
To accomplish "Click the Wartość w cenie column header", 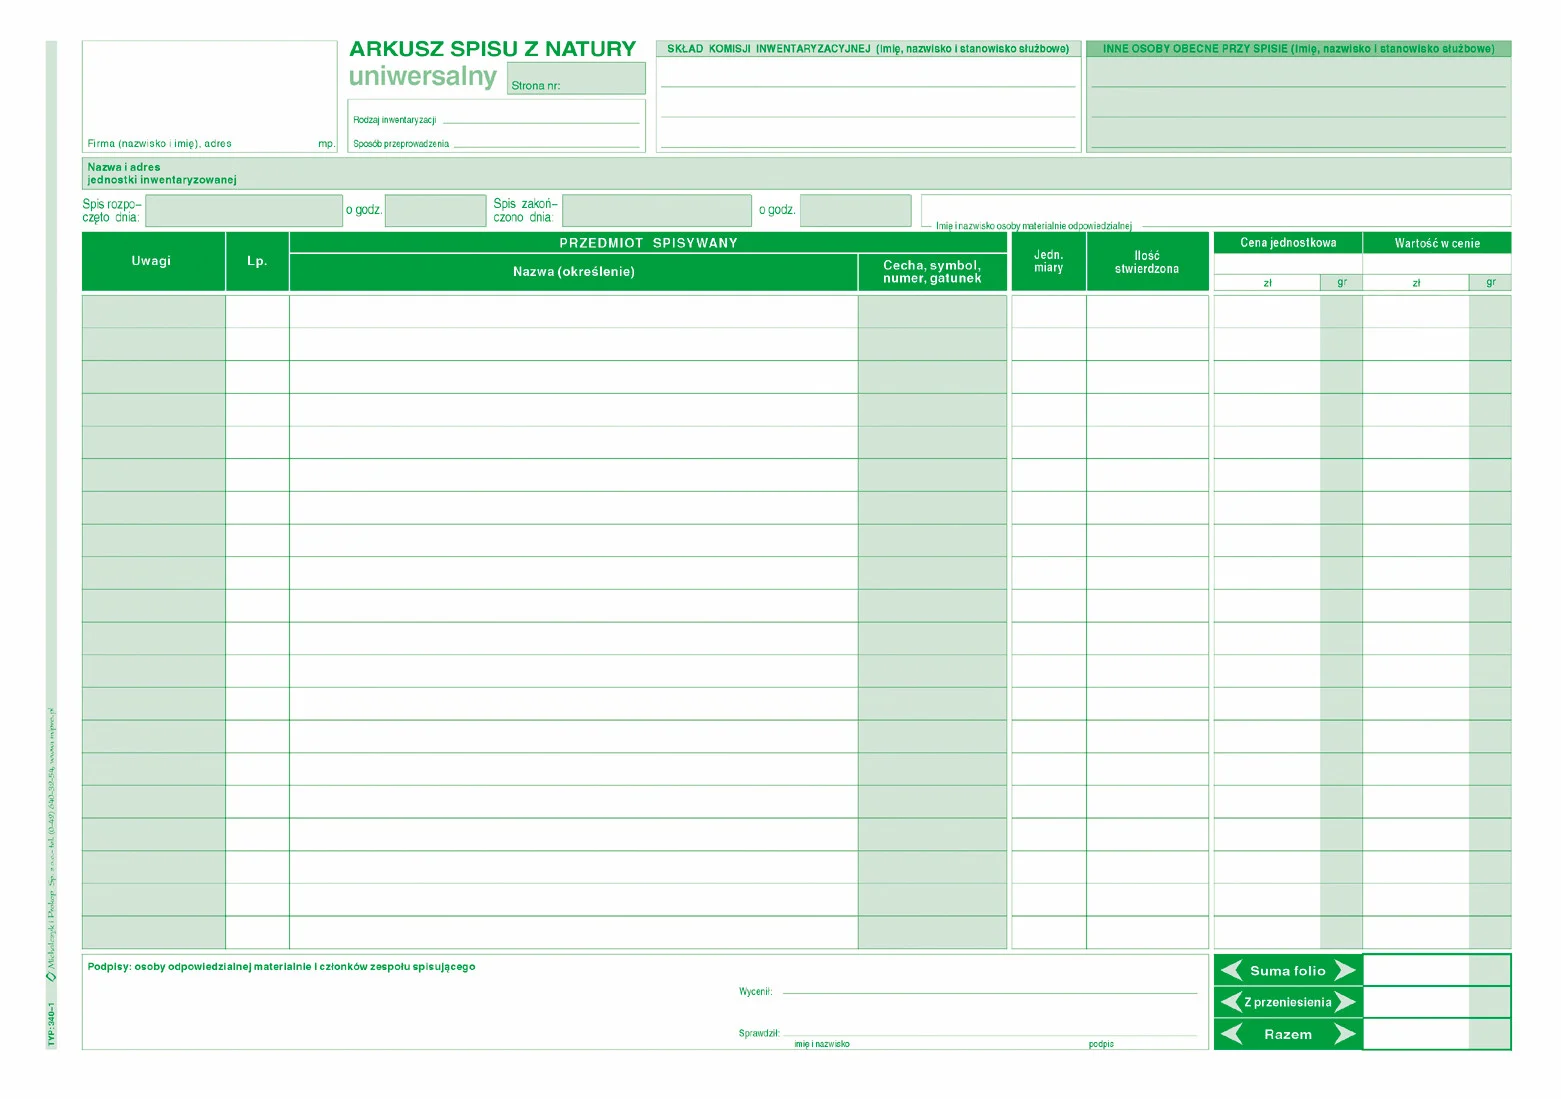I will point(1437,243).
